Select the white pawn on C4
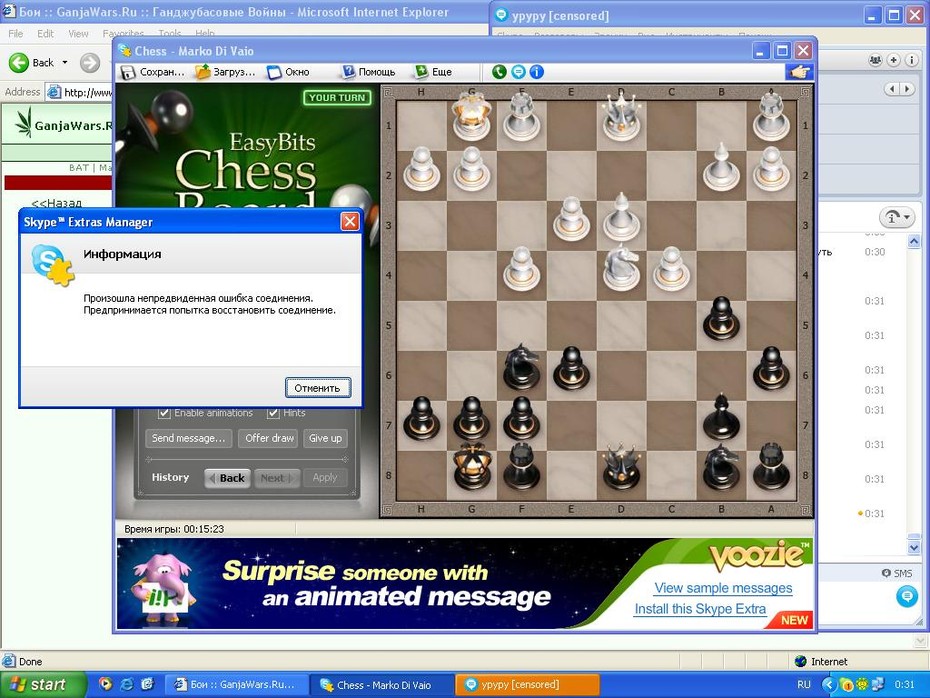930x698 pixels. click(671, 268)
